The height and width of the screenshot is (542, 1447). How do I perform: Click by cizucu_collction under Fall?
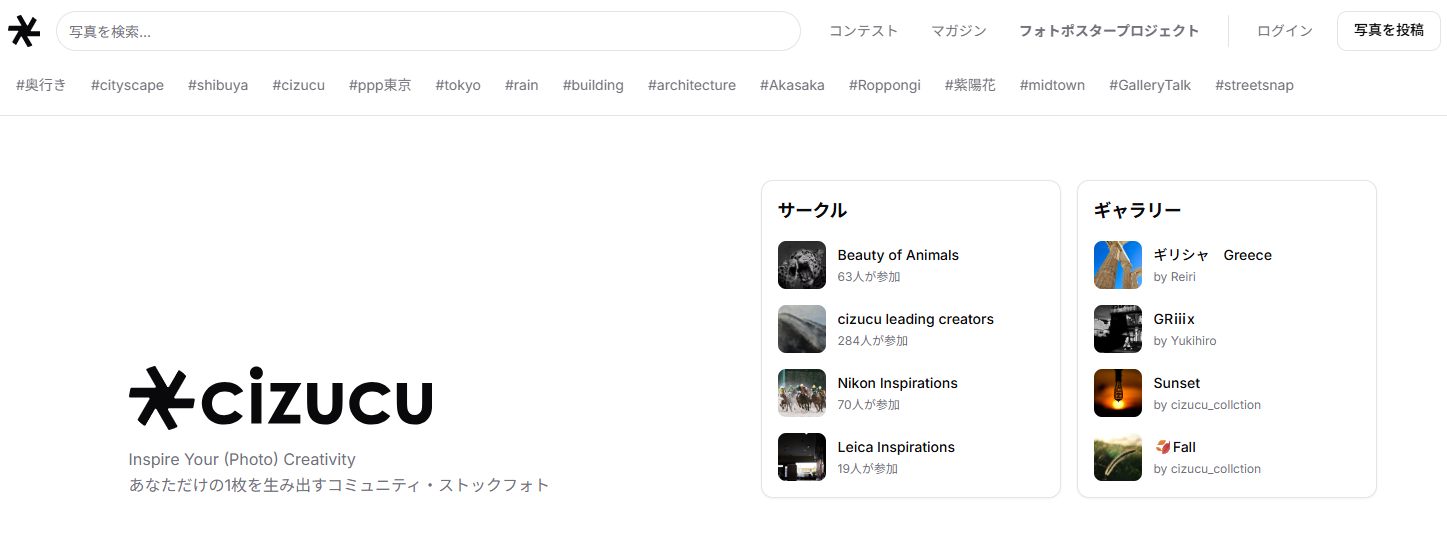[1207, 469]
